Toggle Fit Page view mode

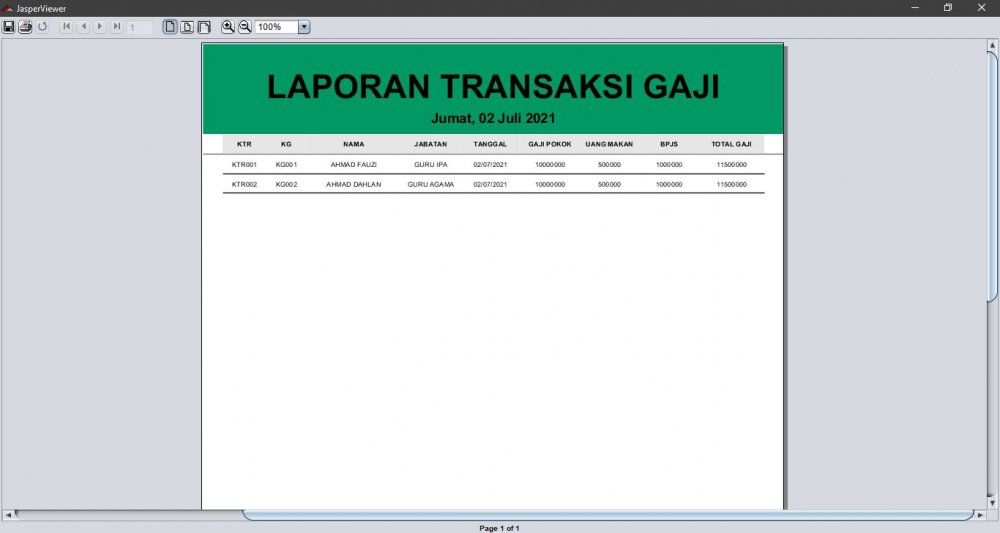pyautogui.click(x=187, y=27)
